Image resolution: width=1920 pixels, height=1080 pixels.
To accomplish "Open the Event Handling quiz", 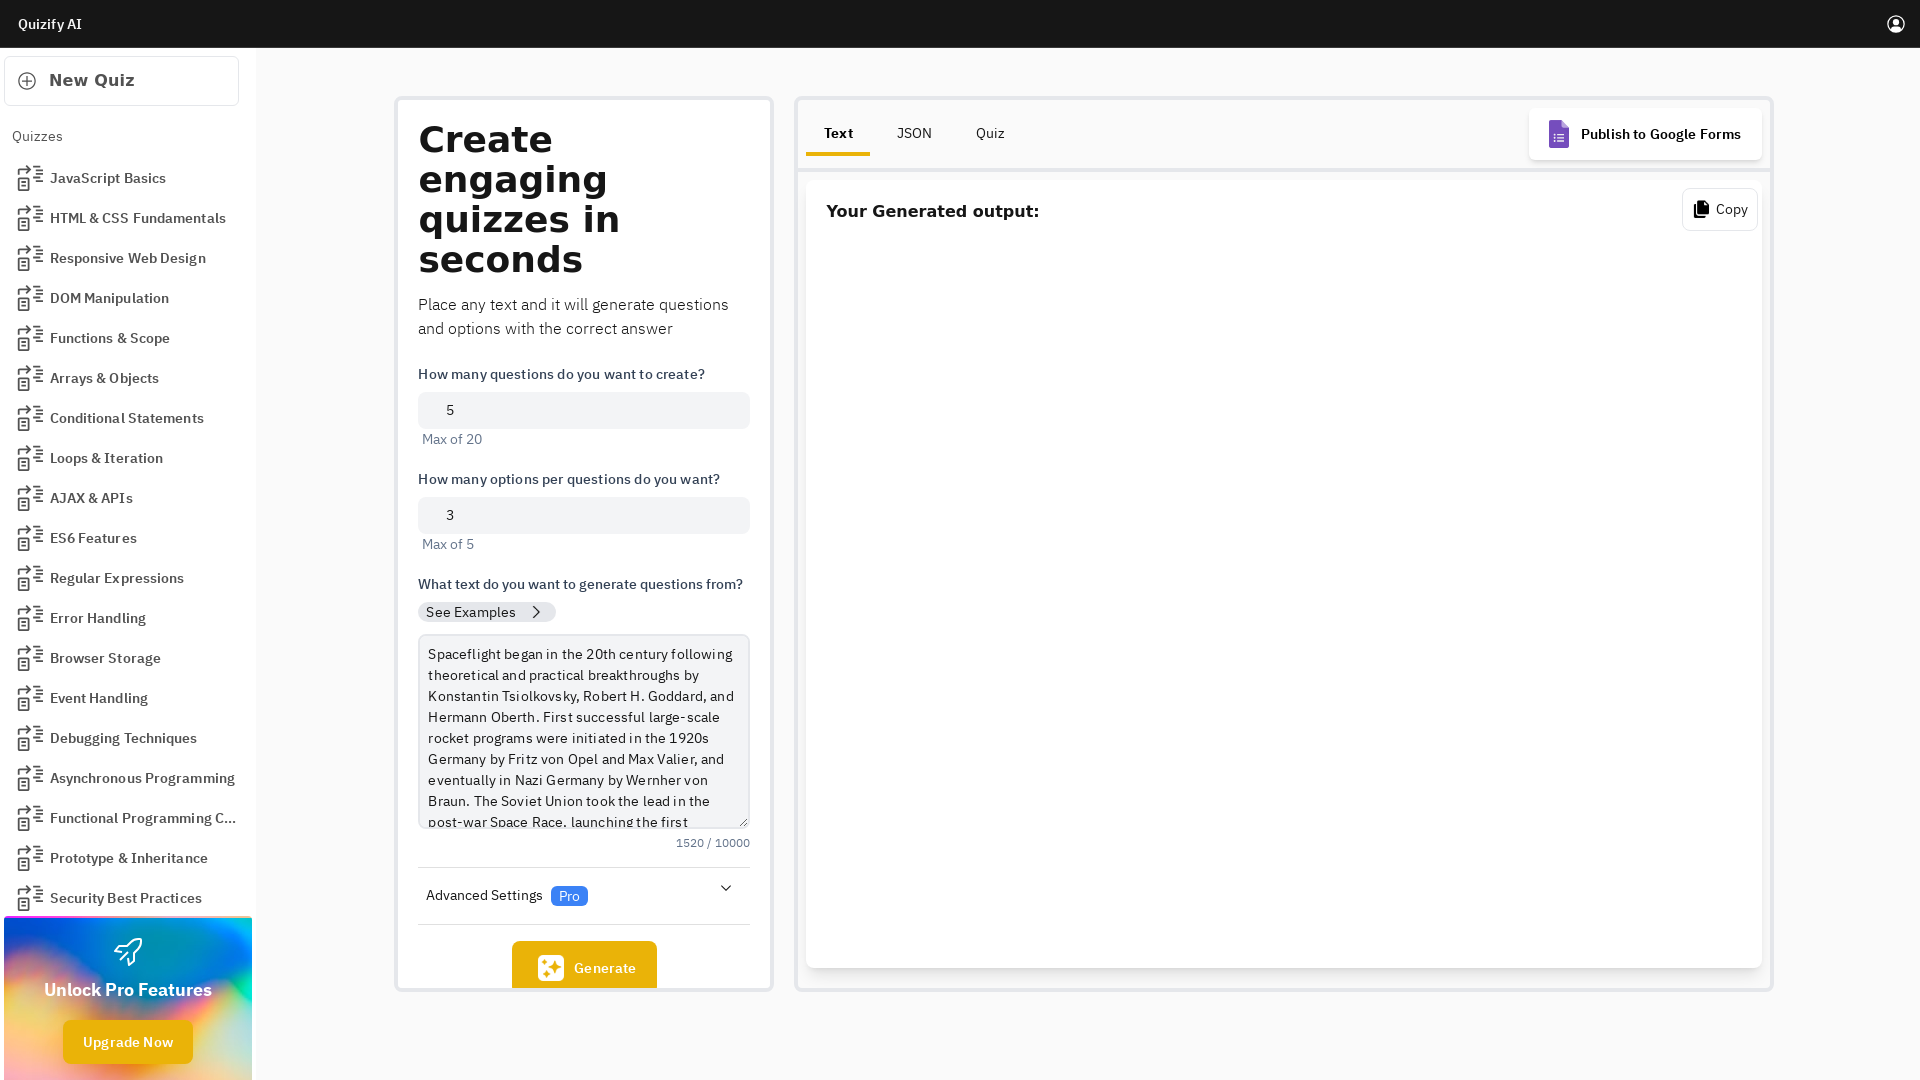I will click(99, 698).
